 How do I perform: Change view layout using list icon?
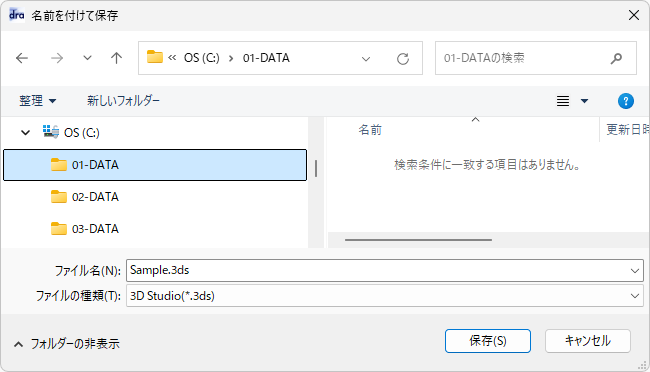[563, 101]
